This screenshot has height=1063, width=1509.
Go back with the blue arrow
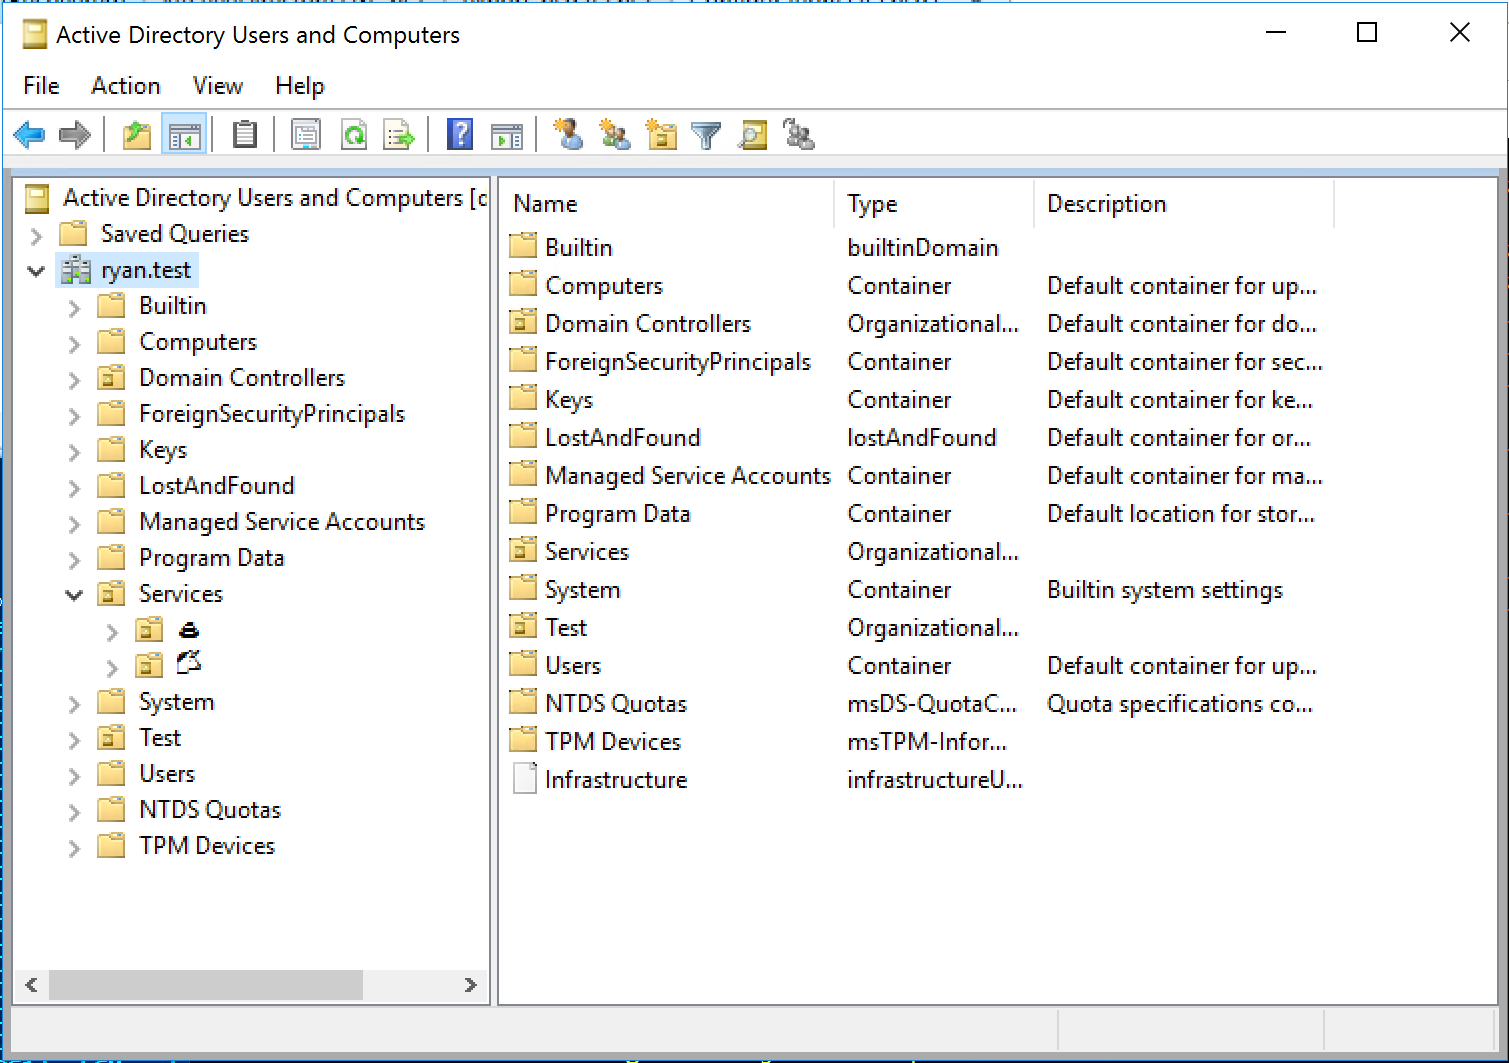(30, 134)
